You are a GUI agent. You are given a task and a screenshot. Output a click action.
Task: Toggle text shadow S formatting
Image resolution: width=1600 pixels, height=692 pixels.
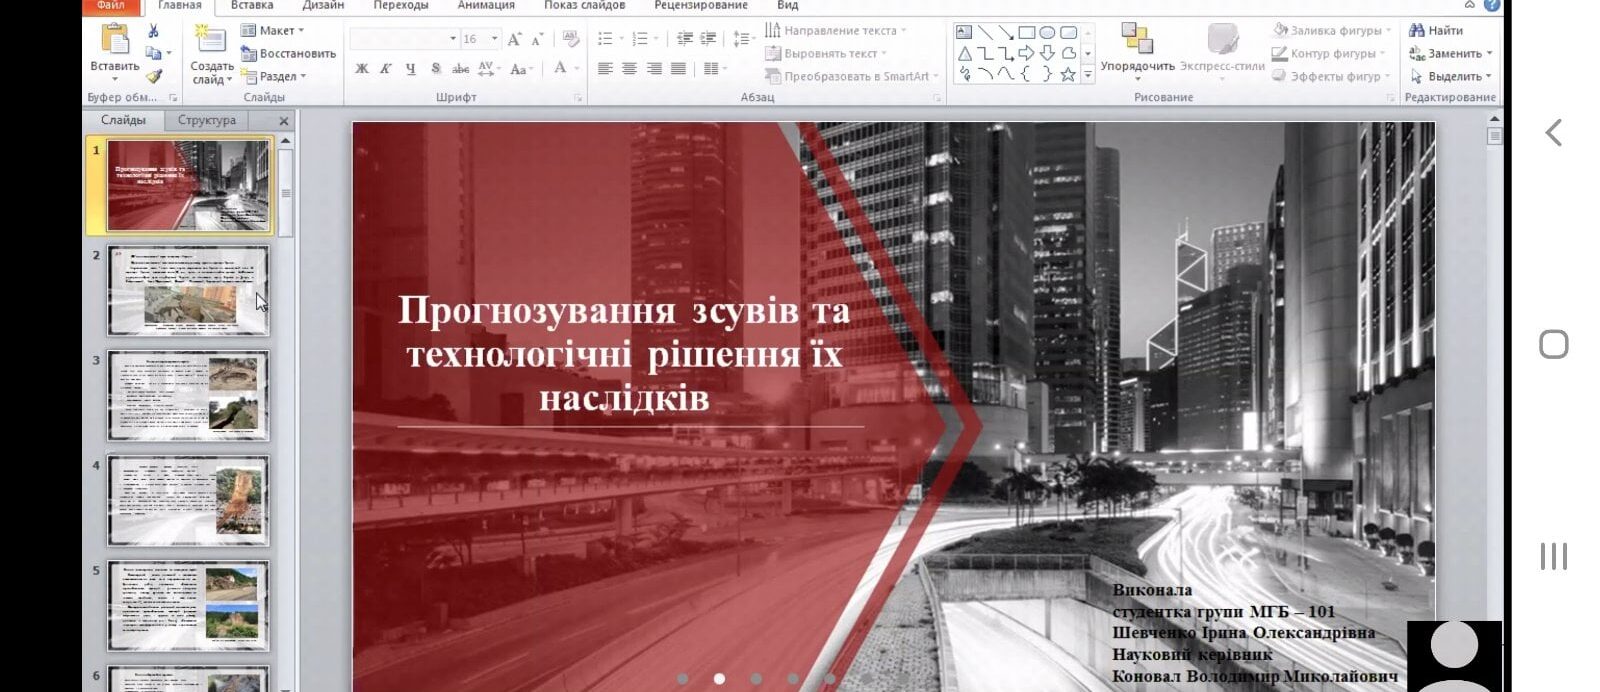pos(436,69)
